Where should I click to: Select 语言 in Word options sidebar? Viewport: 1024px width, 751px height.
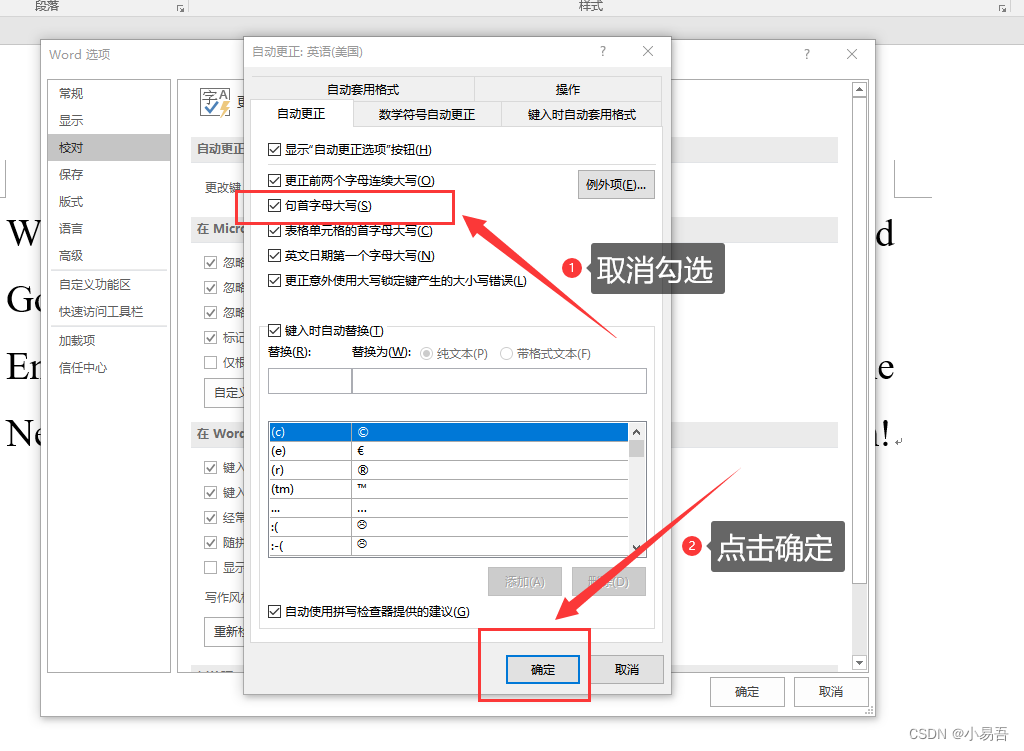point(108,229)
